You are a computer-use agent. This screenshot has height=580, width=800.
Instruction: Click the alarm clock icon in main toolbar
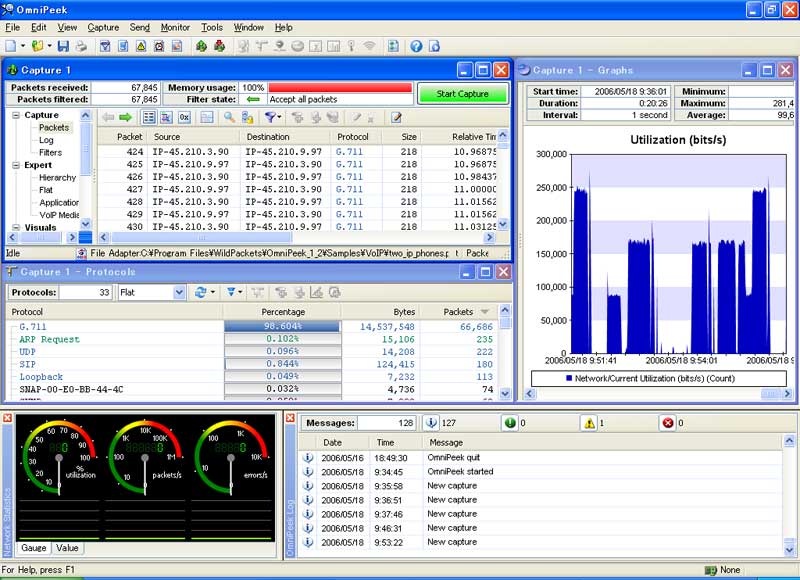[159, 46]
